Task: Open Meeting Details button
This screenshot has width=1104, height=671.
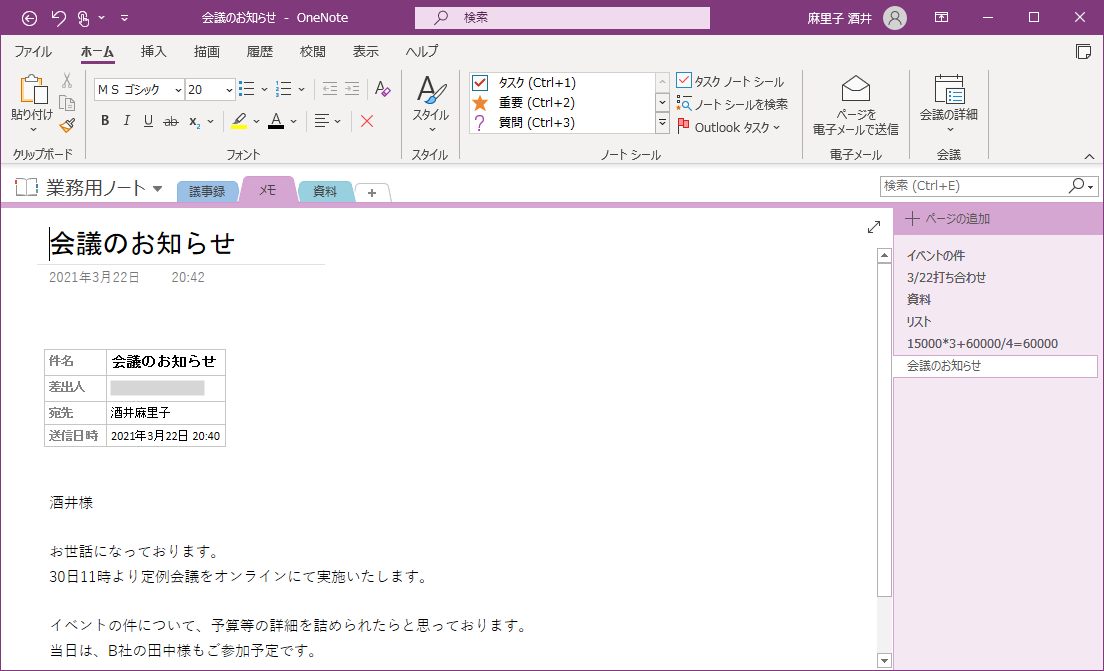Action: click(948, 104)
